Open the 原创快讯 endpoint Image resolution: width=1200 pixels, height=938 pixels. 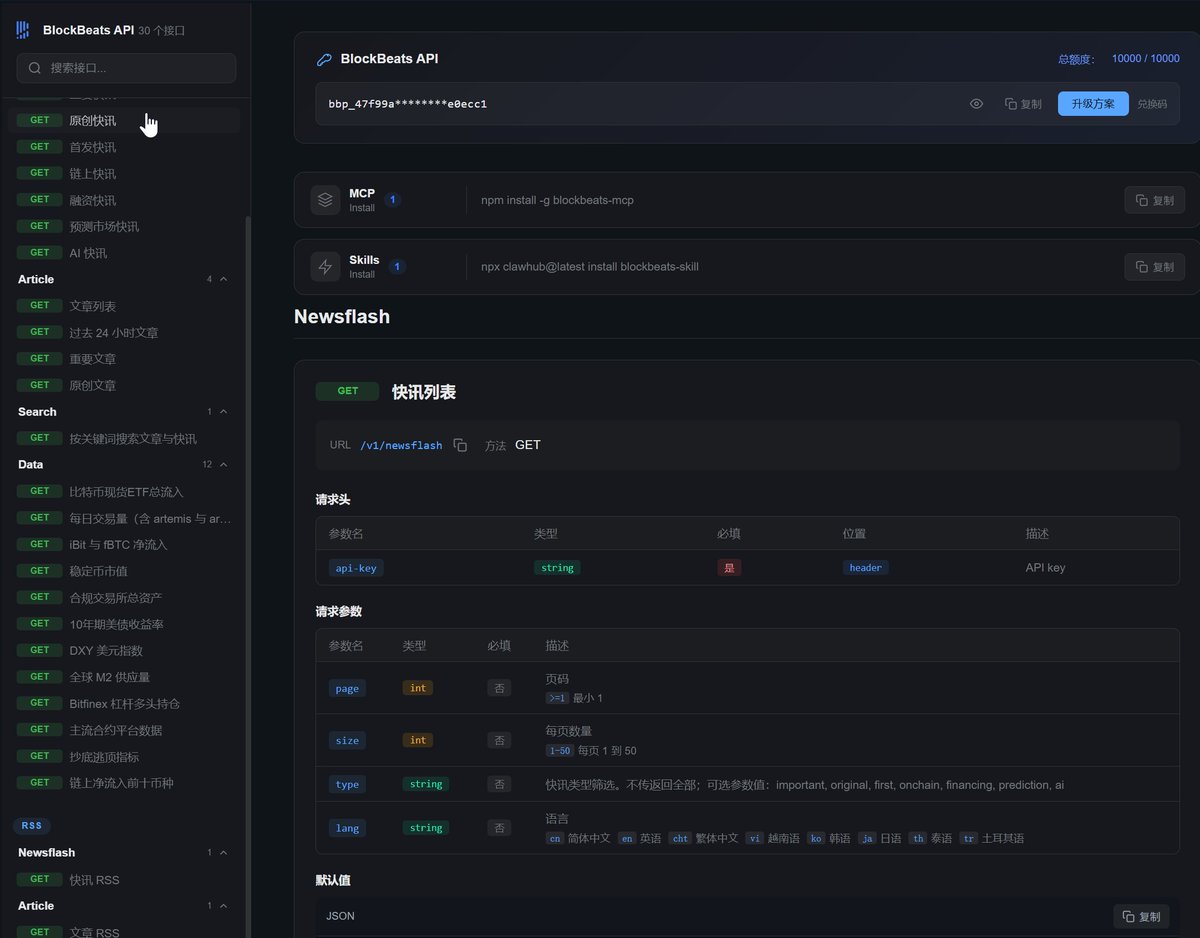pyautogui.click(x=124, y=121)
